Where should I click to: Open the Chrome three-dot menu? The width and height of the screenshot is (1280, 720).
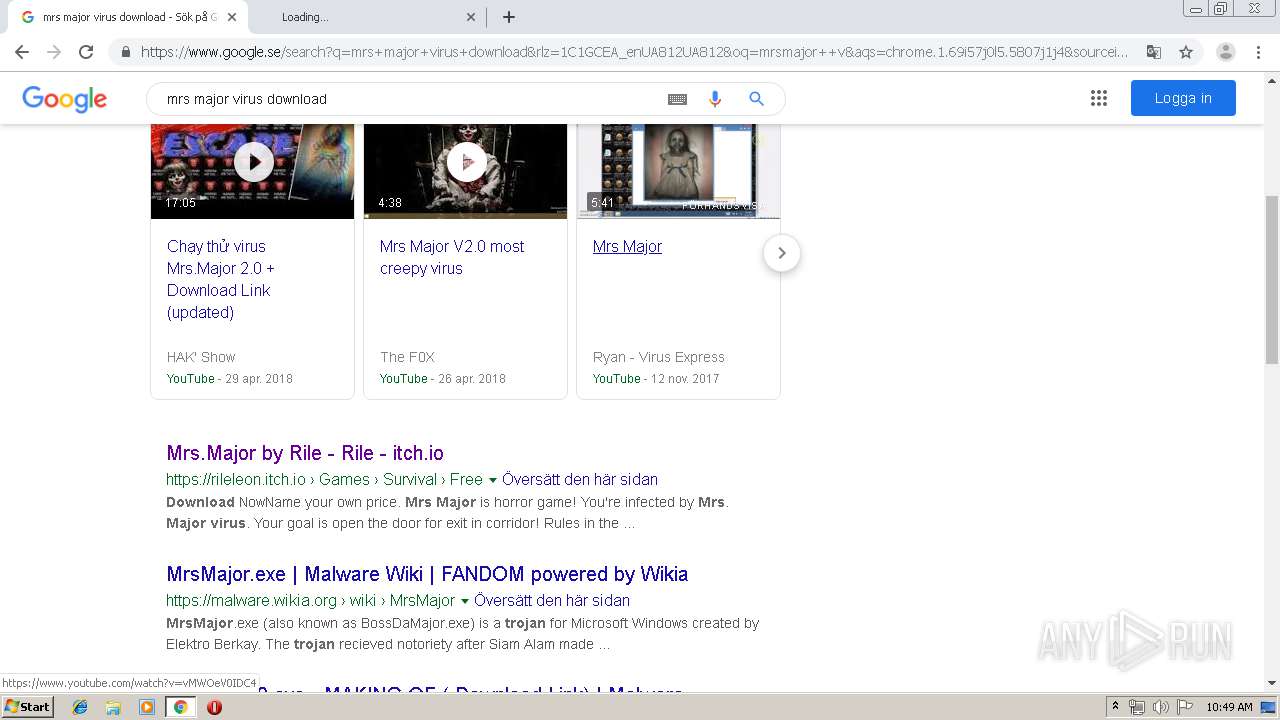pyautogui.click(x=1258, y=52)
